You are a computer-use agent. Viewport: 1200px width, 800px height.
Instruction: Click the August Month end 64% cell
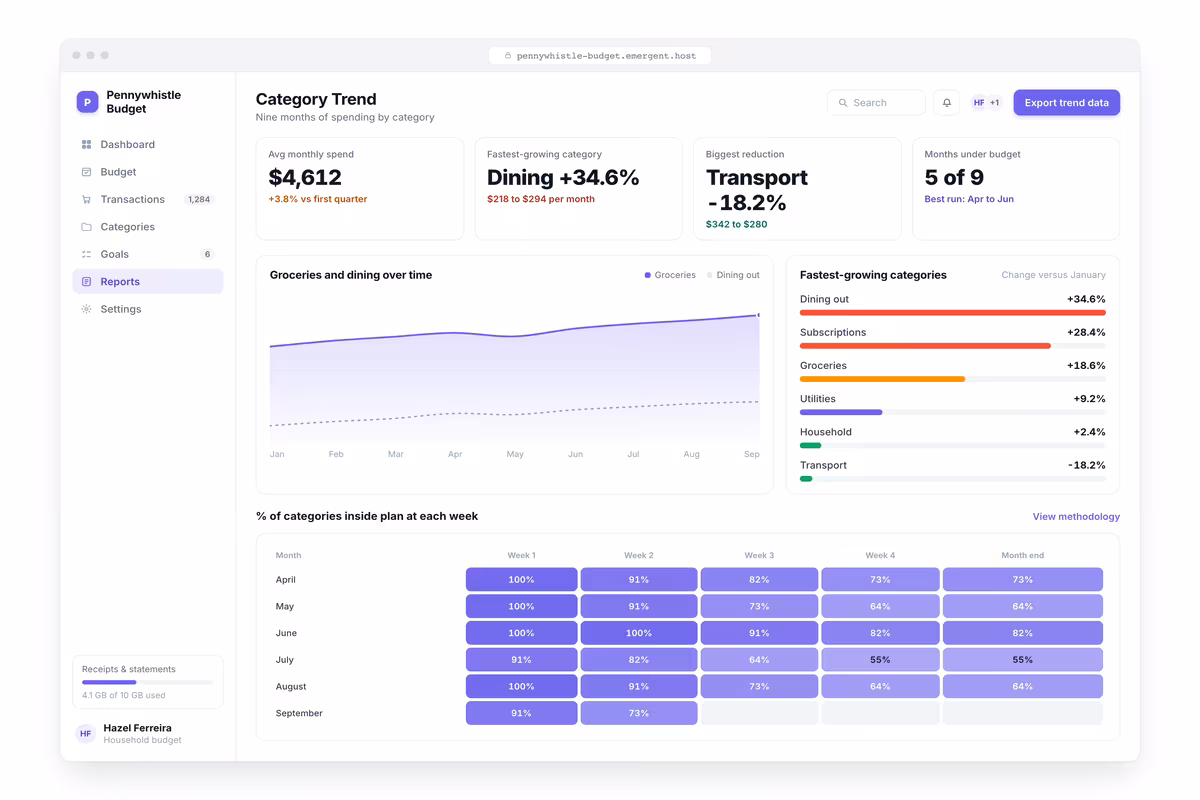point(1023,687)
